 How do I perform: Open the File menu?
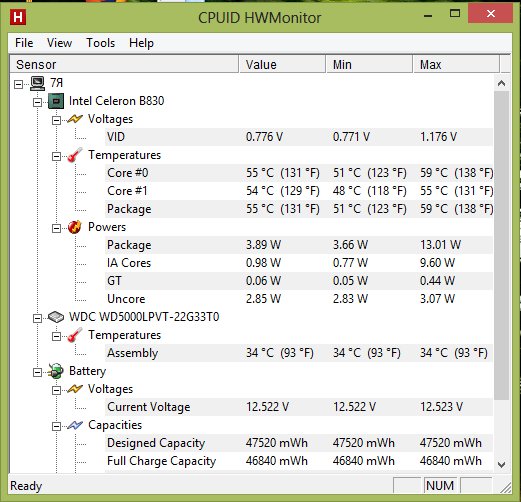coord(24,43)
